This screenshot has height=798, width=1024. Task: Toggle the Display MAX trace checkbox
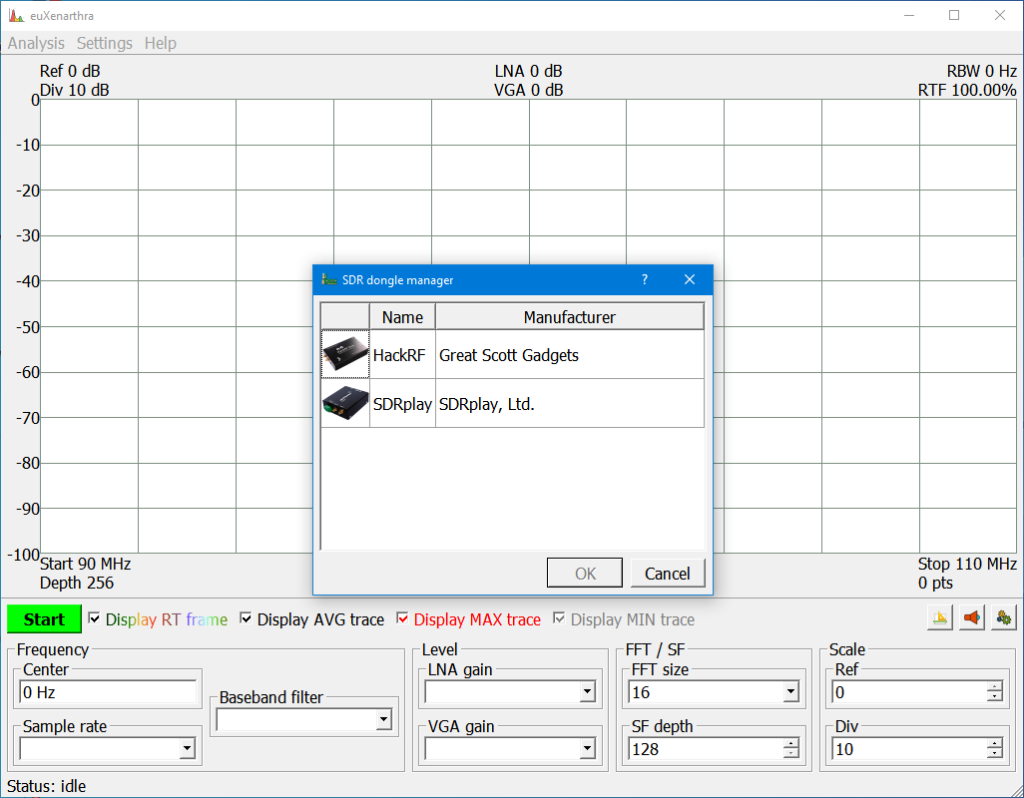tap(402, 618)
